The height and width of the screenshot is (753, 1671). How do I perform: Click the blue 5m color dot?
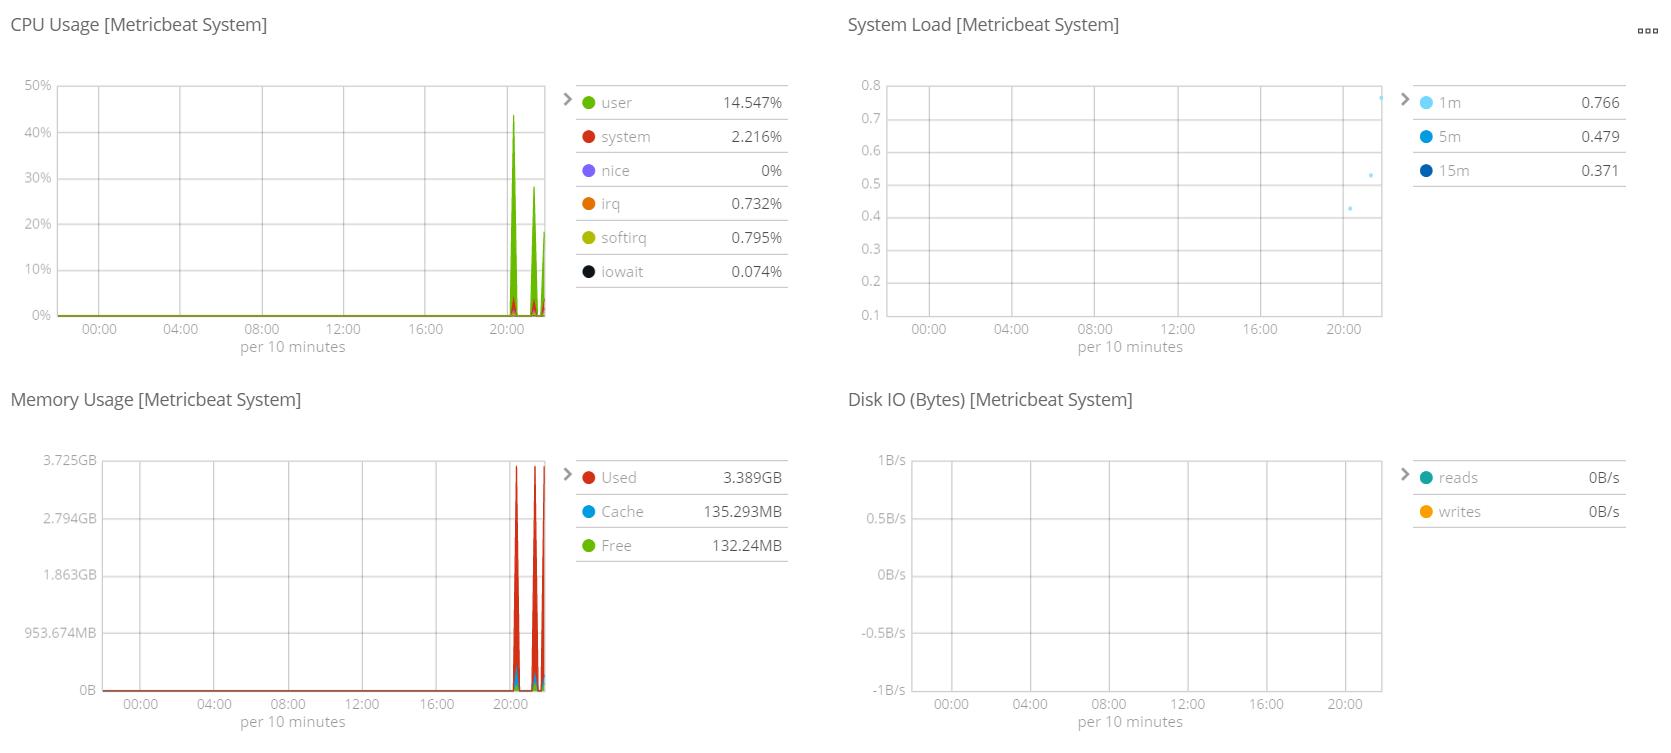tap(1426, 137)
